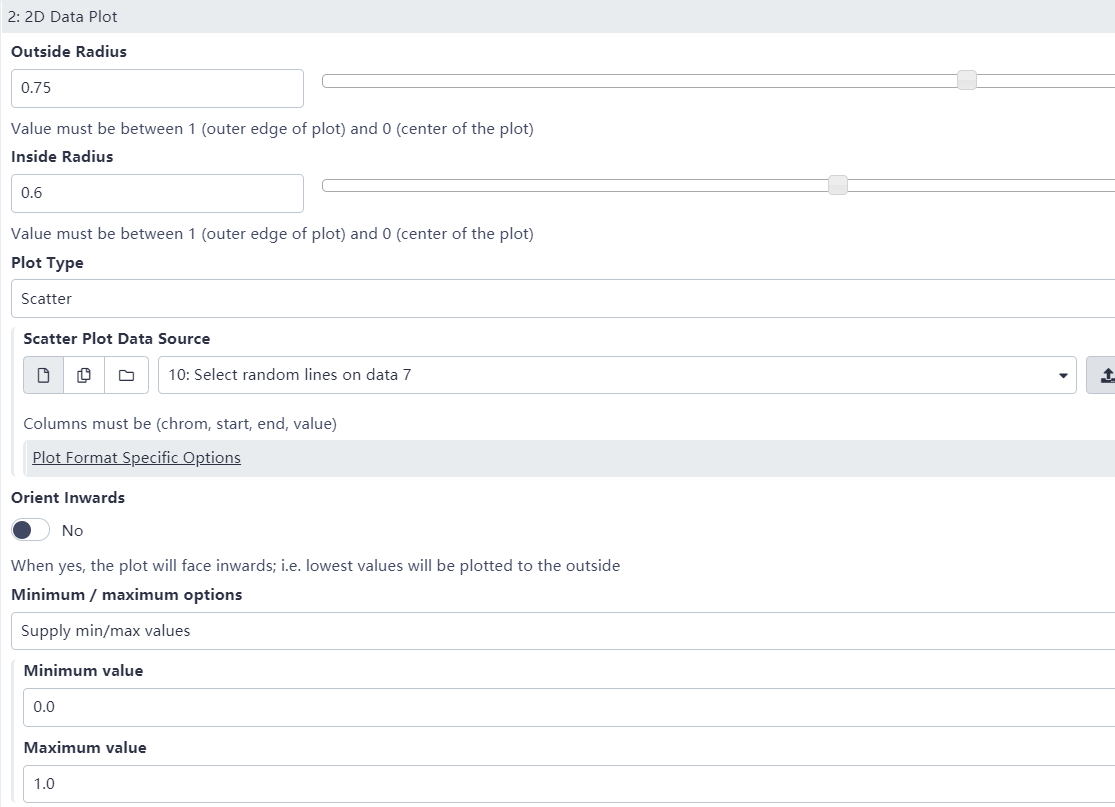Viewport: 1115px width, 807px height.
Task: Click the Minimum / maximum options label
Action: (126, 595)
